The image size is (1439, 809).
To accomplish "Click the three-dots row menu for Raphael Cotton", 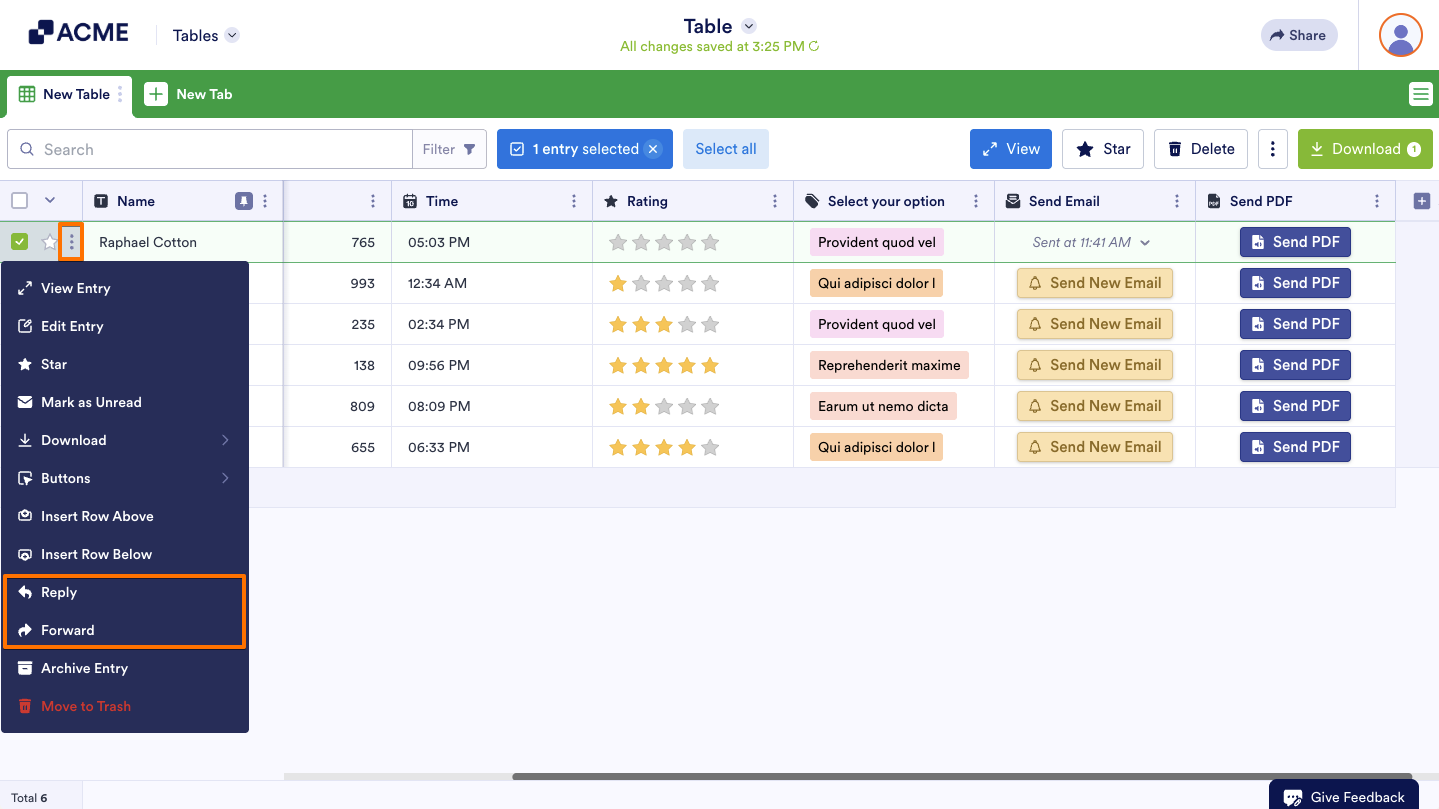I will click(x=71, y=242).
